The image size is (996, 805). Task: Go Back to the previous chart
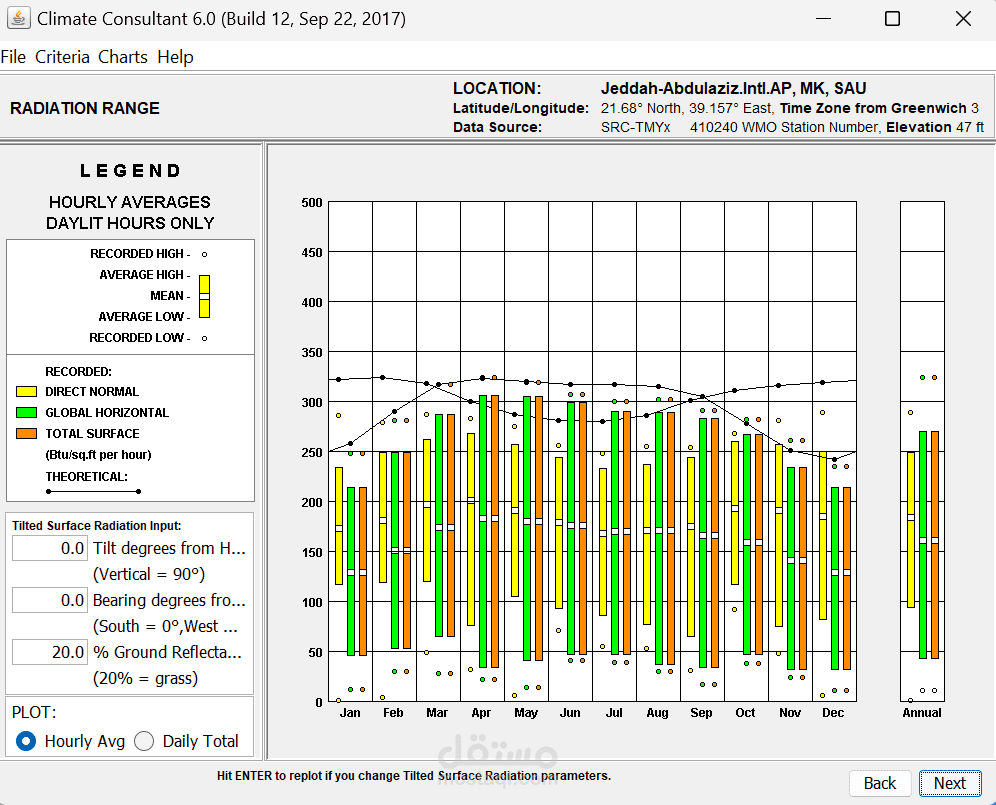click(880, 783)
